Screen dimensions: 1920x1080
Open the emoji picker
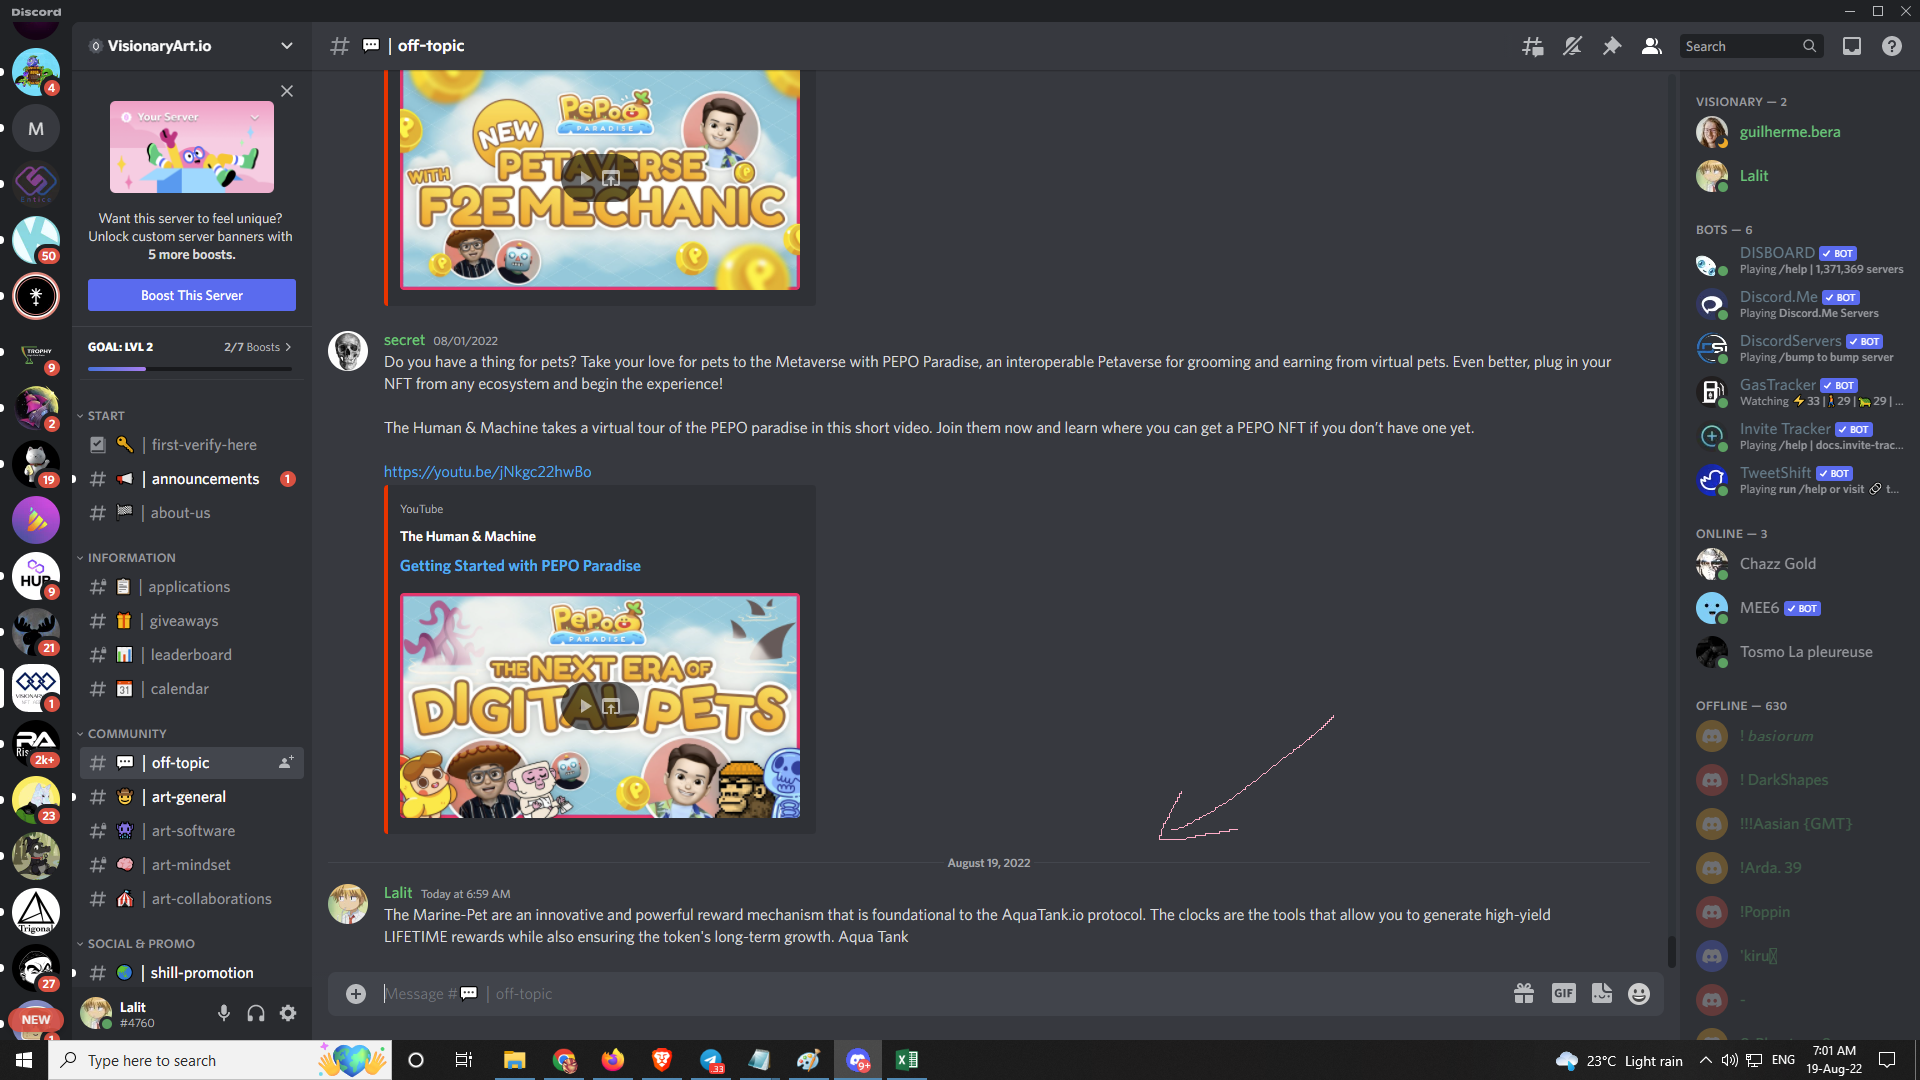tap(1639, 994)
